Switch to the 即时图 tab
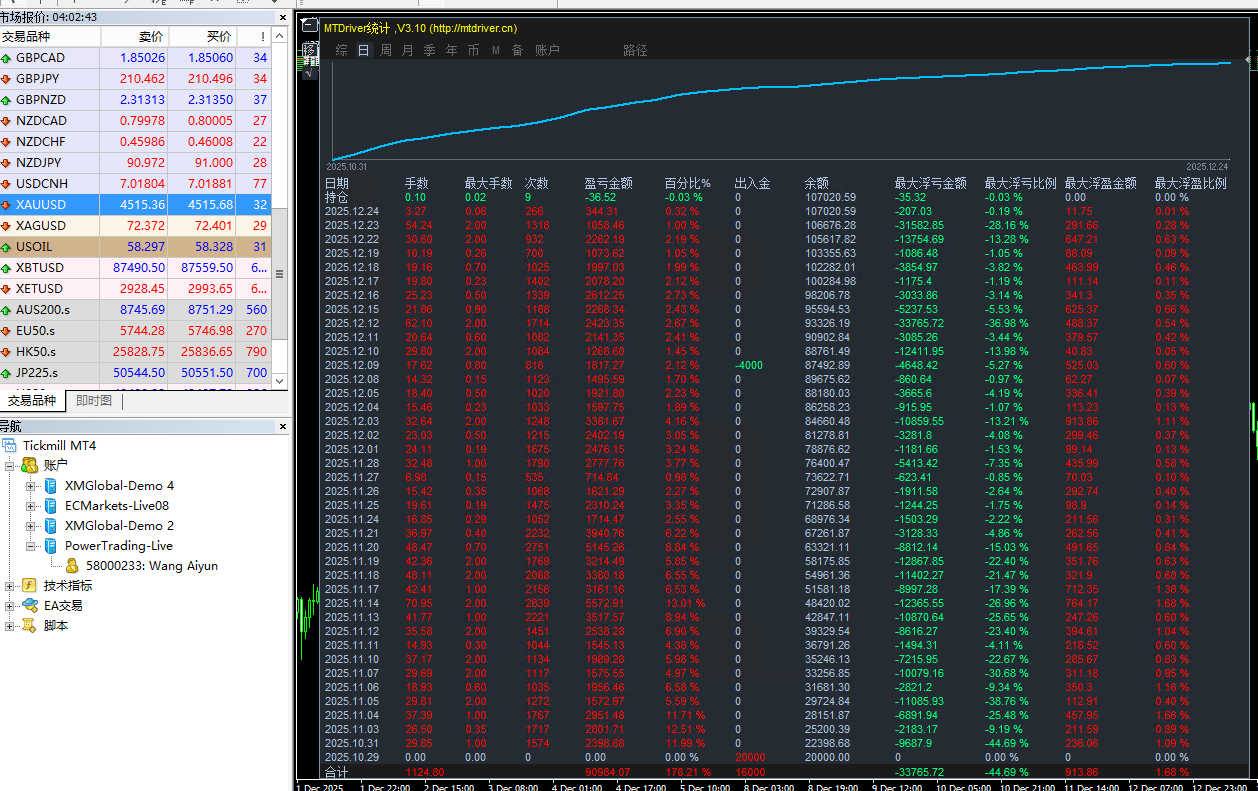Viewport: 1258px width, 791px height. click(94, 401)
